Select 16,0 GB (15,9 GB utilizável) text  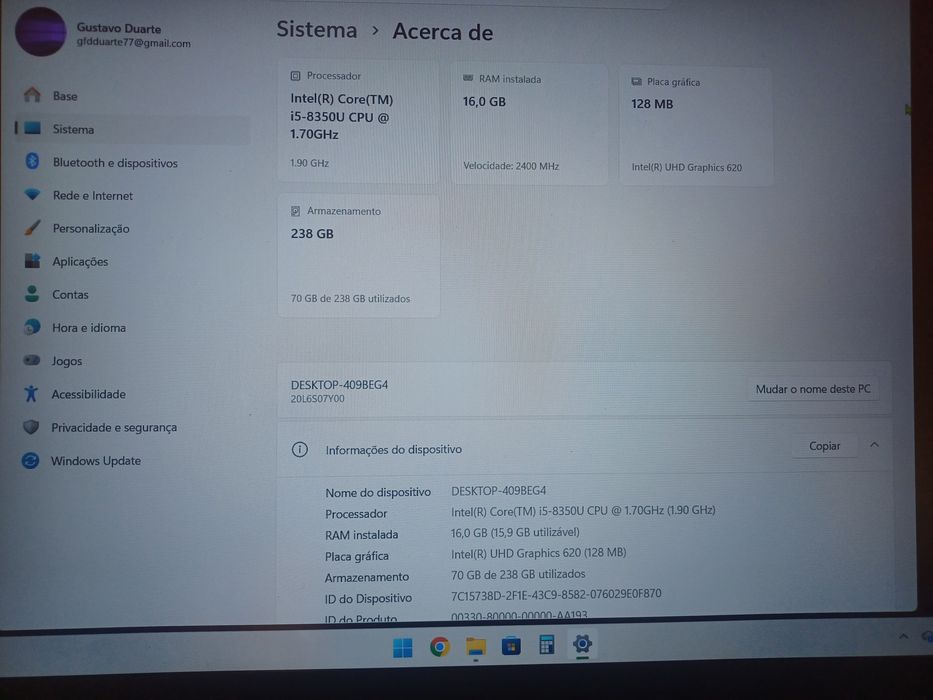click(x=515, y=533)
